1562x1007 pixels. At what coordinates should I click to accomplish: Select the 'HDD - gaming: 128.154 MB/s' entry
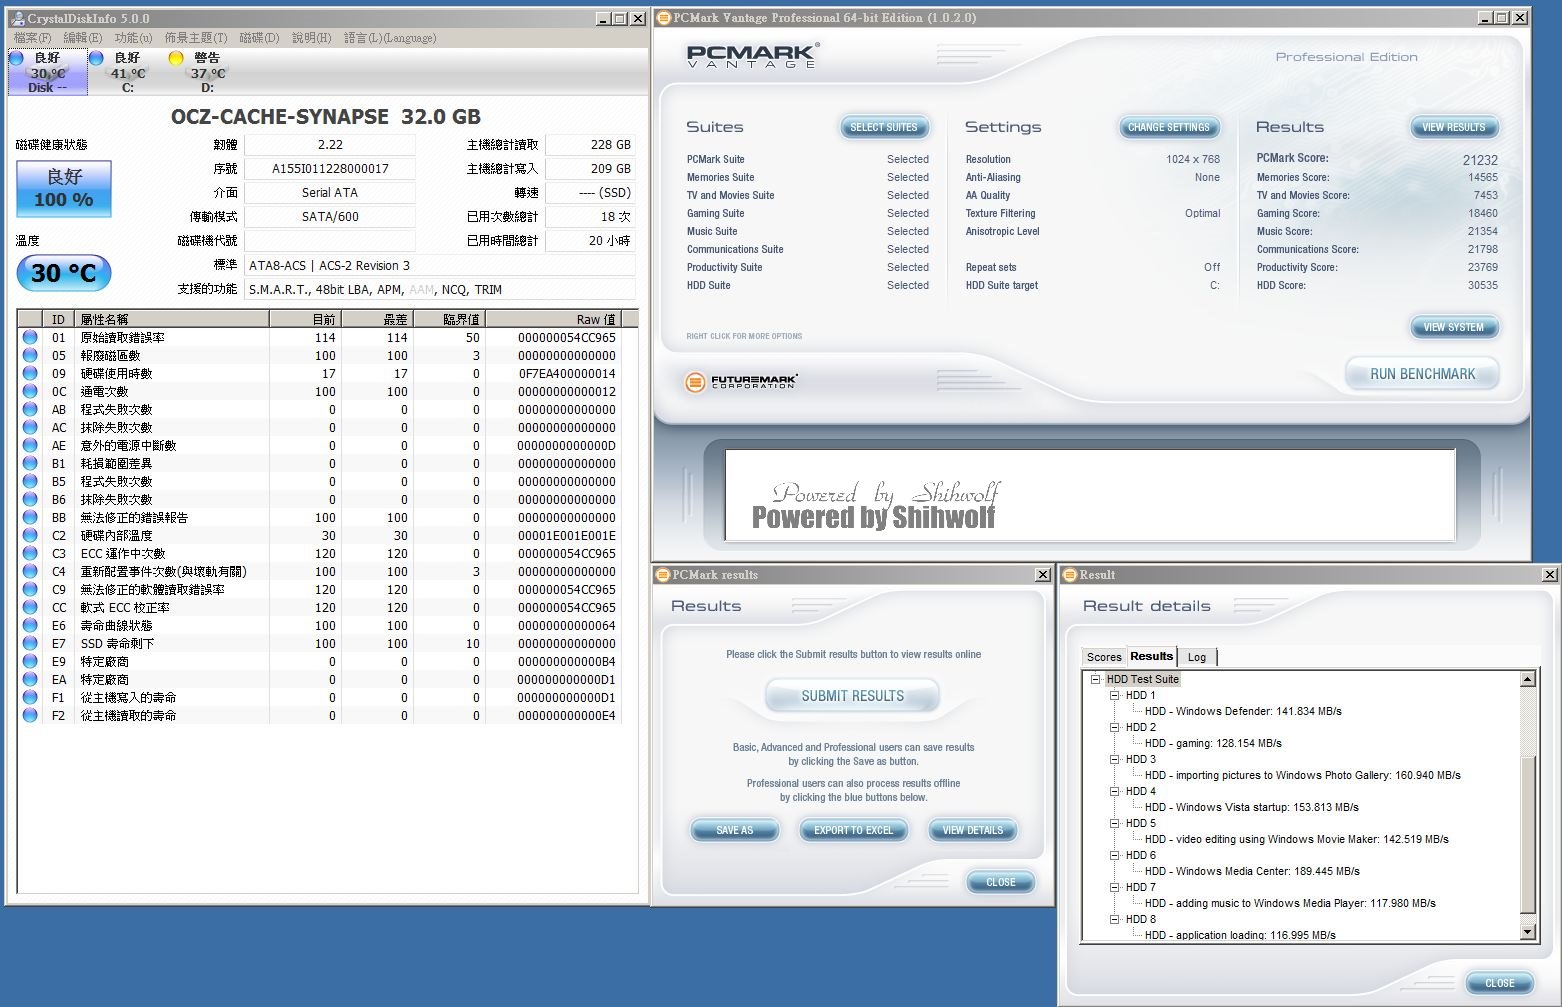(x=1213, y=743)
